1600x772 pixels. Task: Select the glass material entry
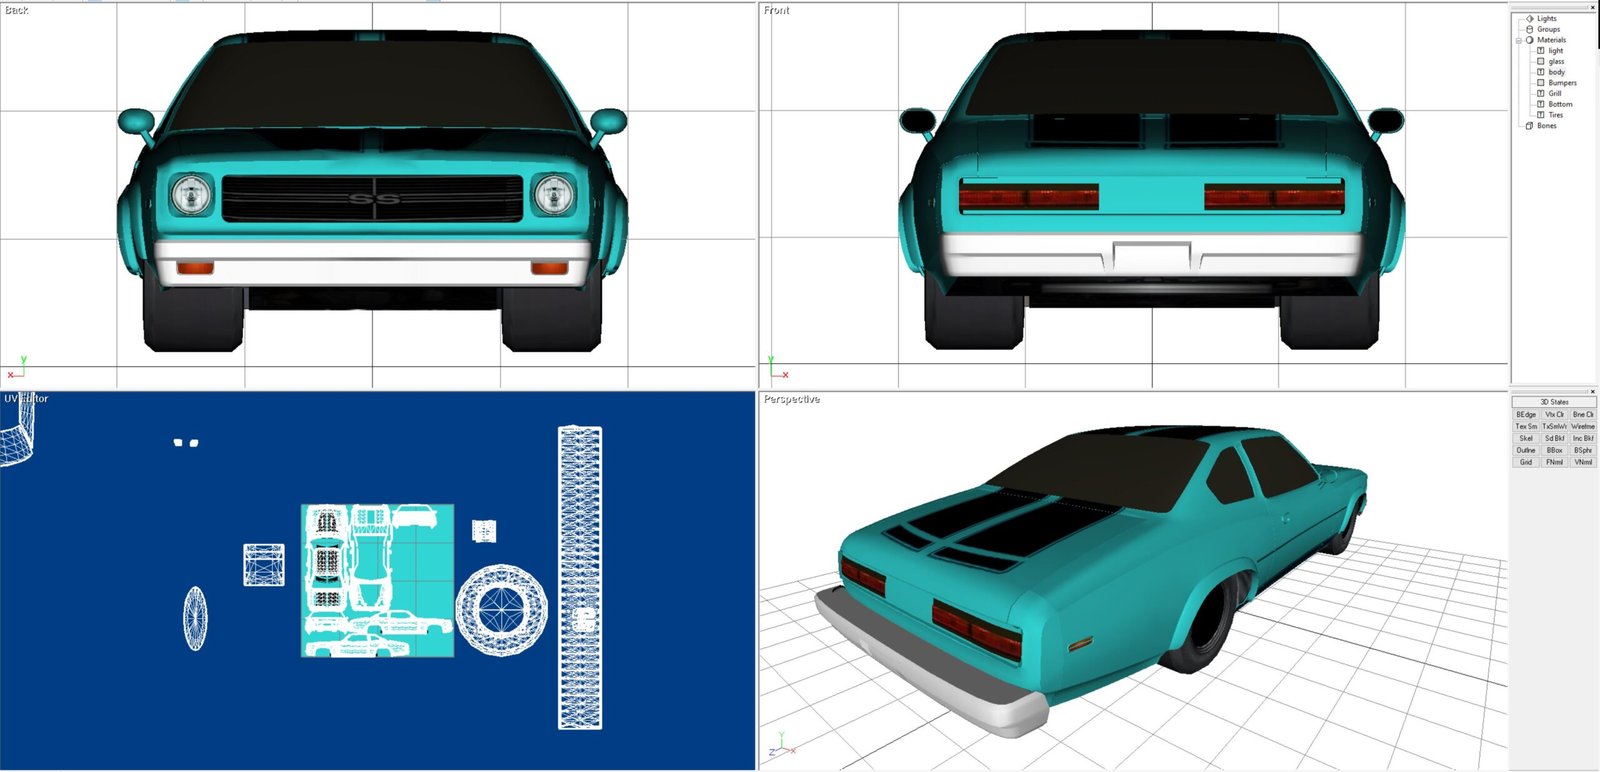1556,61
